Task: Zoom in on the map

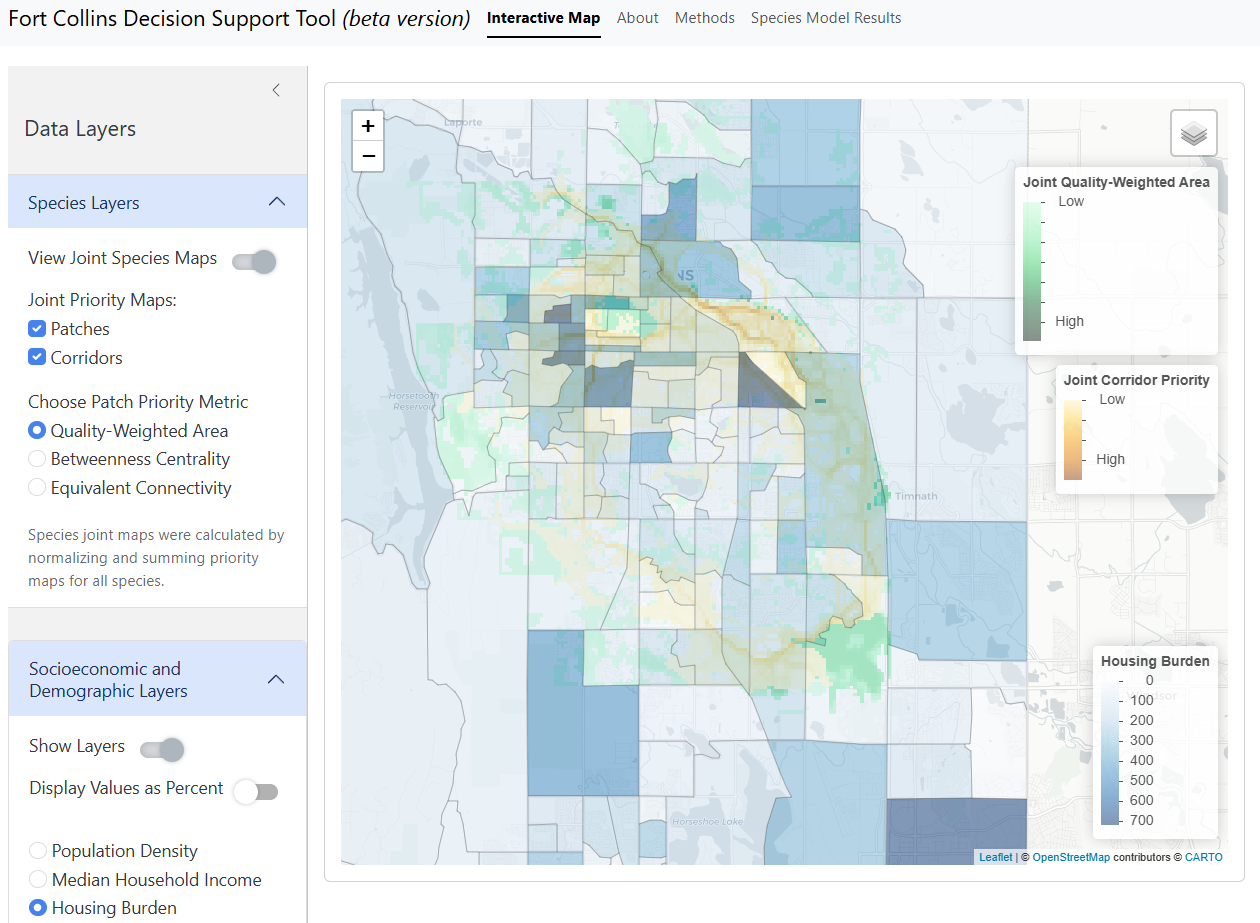Action: pyautogui.click(x=368, y=125)
